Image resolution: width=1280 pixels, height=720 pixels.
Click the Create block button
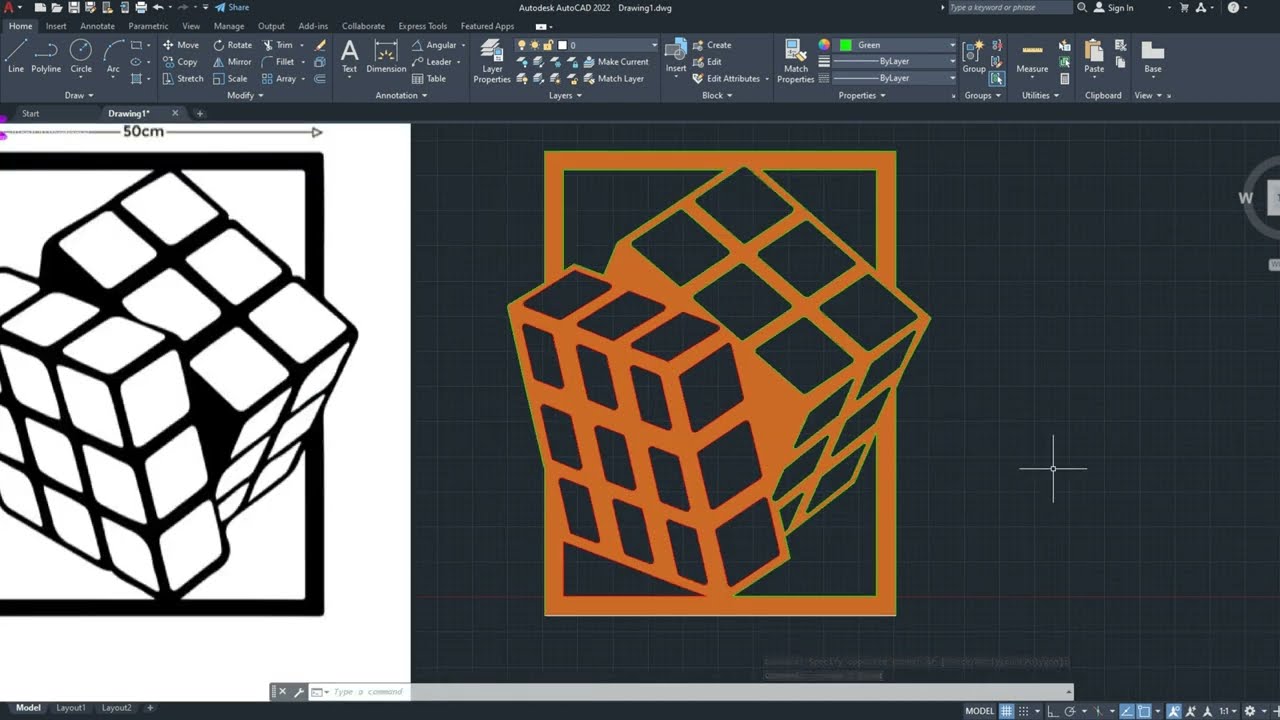pyautogui.click(x=710, y=45)
